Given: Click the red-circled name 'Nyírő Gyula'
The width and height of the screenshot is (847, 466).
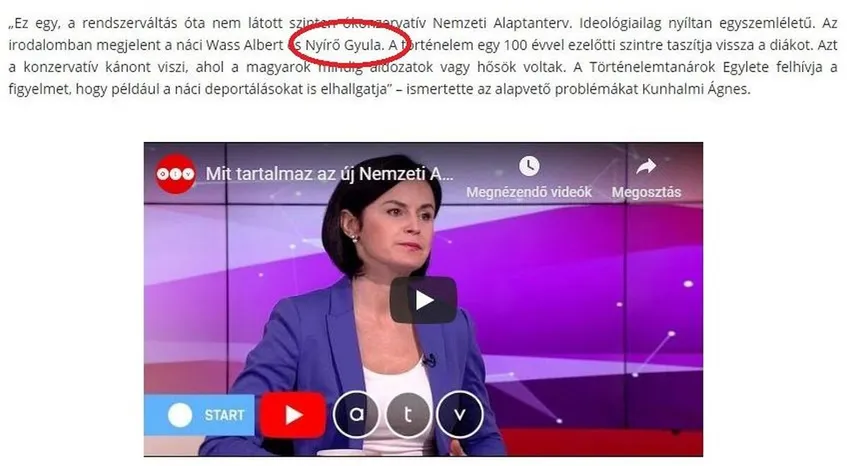Looking at the screenshot, I should tap(344, 45).
